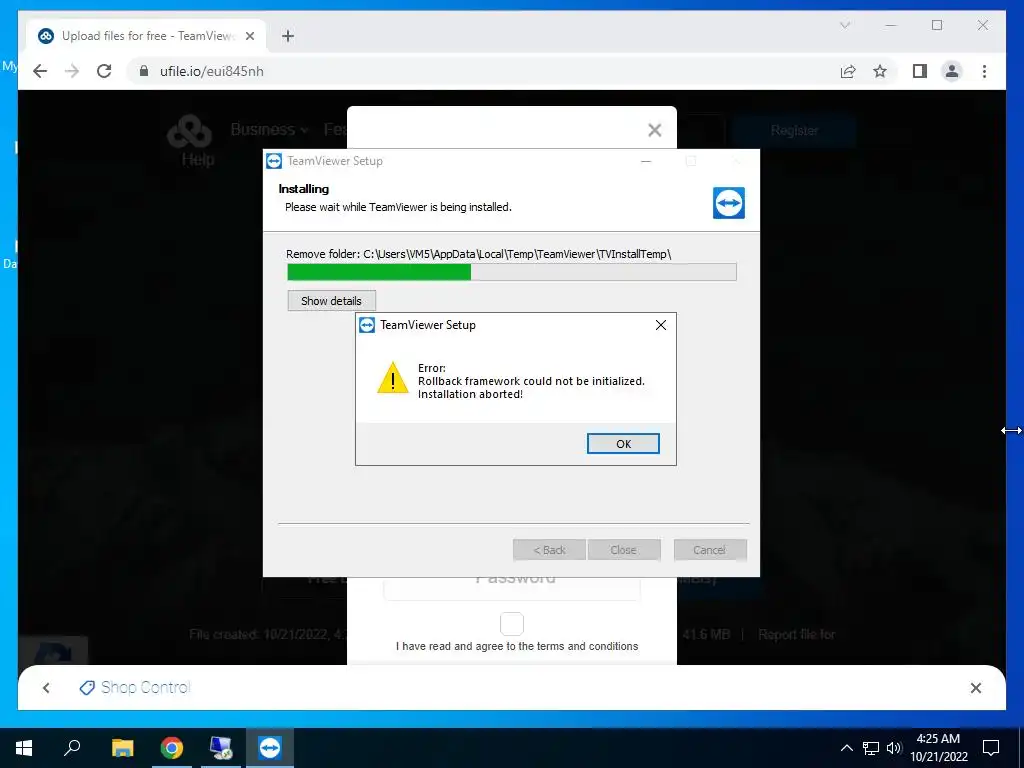Click the installation progress bar
Image resolution: width=1024 pixels, height=768 pixels.
pyautogui.click(x=511, y=272)
